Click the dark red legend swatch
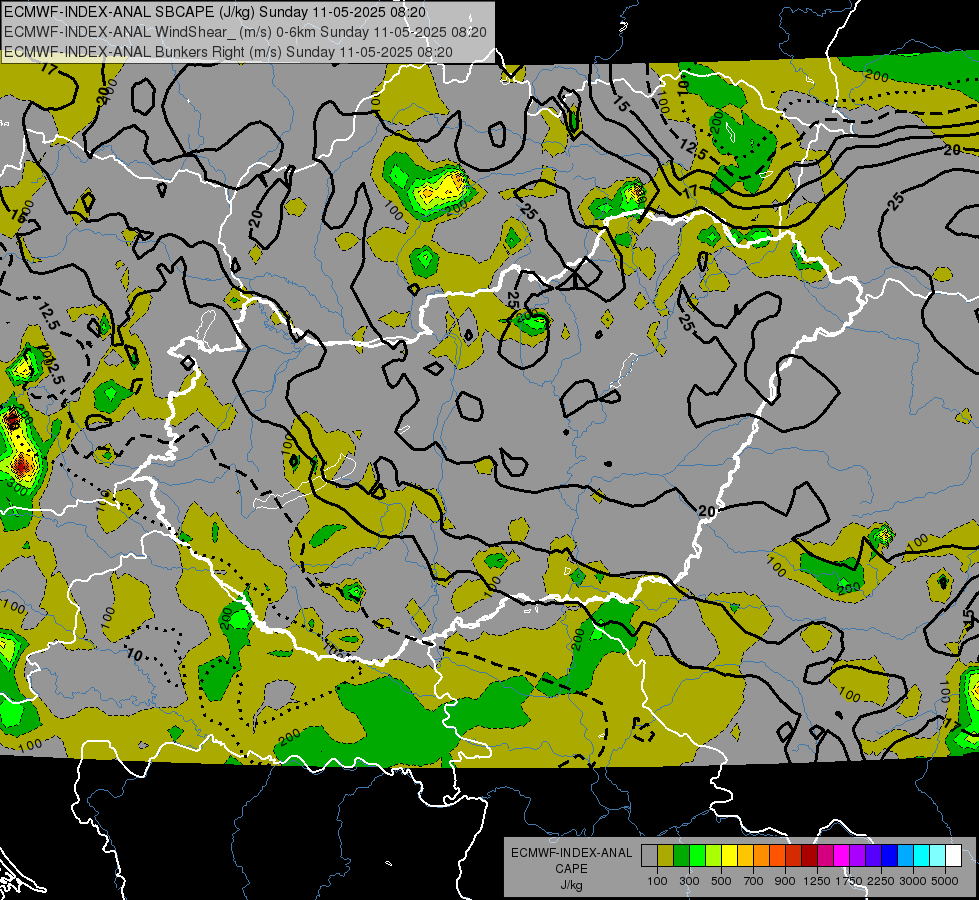 click(x=809, y=855)
